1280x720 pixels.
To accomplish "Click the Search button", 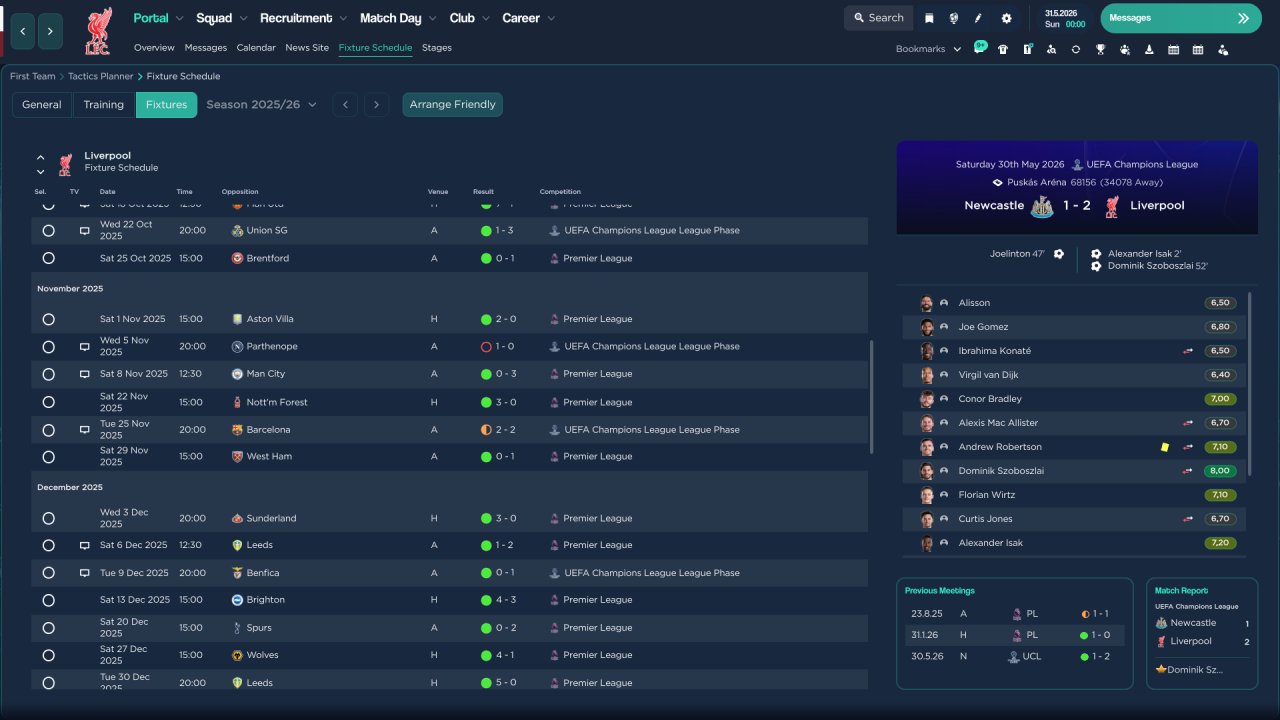I will tap(879, 18).
